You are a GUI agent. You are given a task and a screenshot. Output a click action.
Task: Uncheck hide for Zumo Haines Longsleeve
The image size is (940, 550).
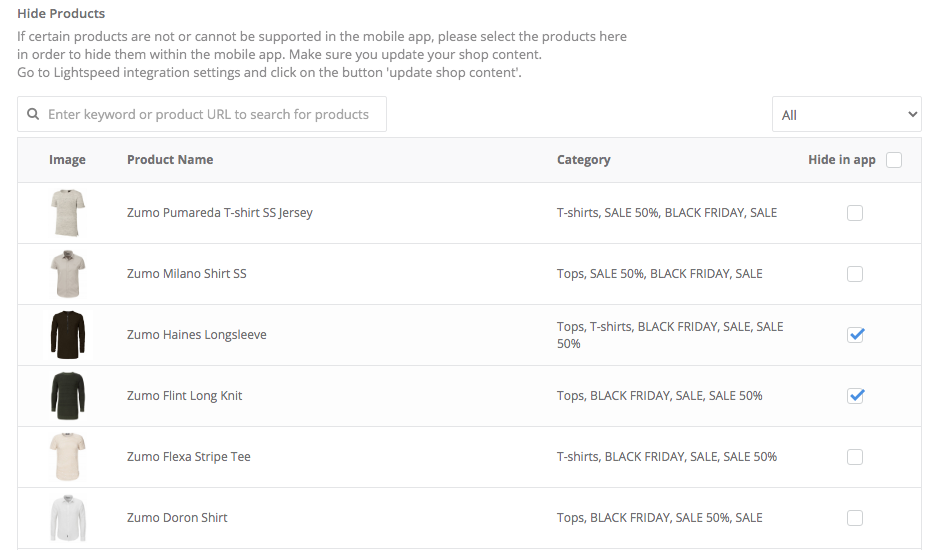click(x=855, y=335)
